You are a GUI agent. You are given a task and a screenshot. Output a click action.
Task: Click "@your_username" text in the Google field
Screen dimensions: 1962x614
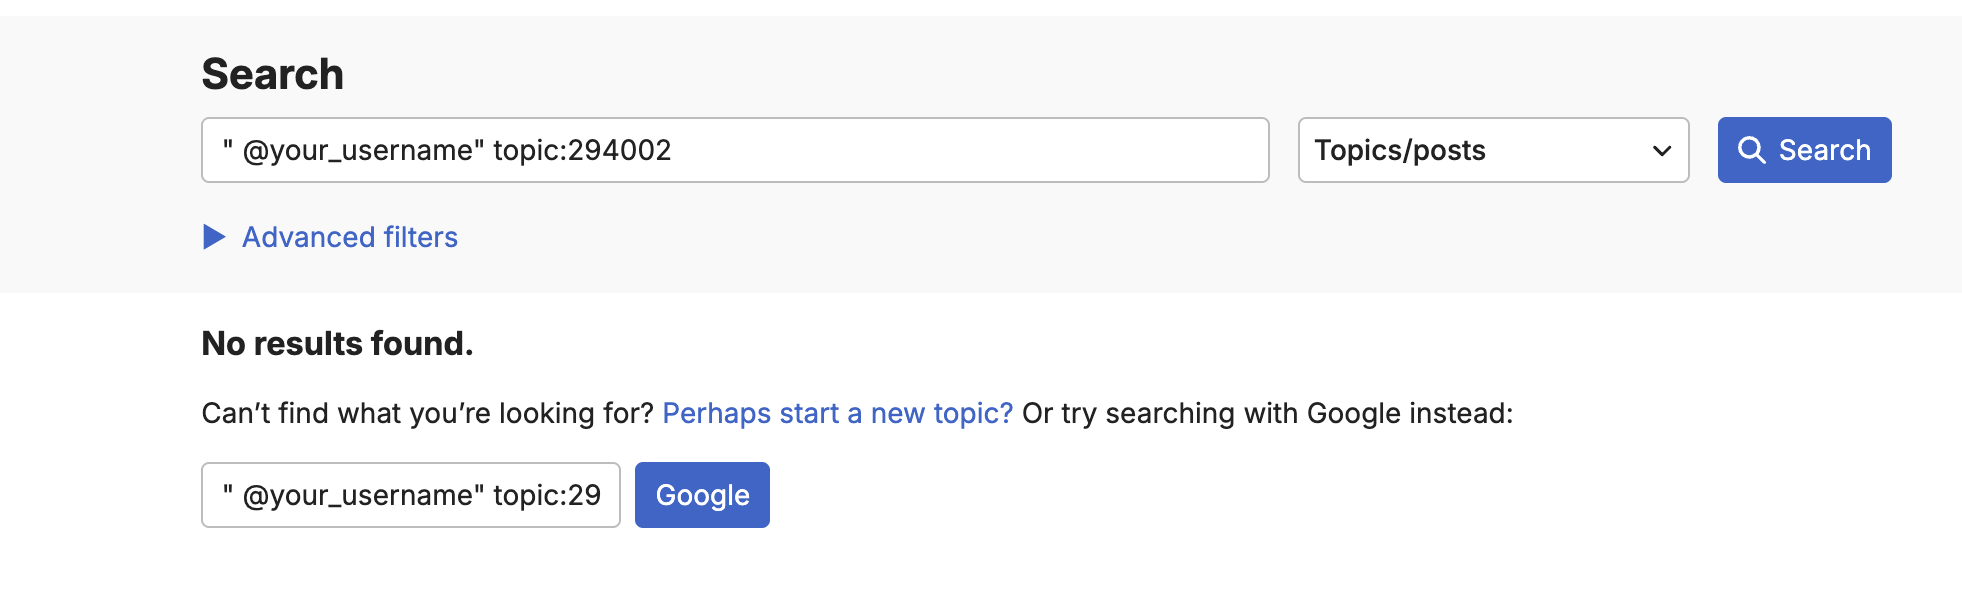358,495
